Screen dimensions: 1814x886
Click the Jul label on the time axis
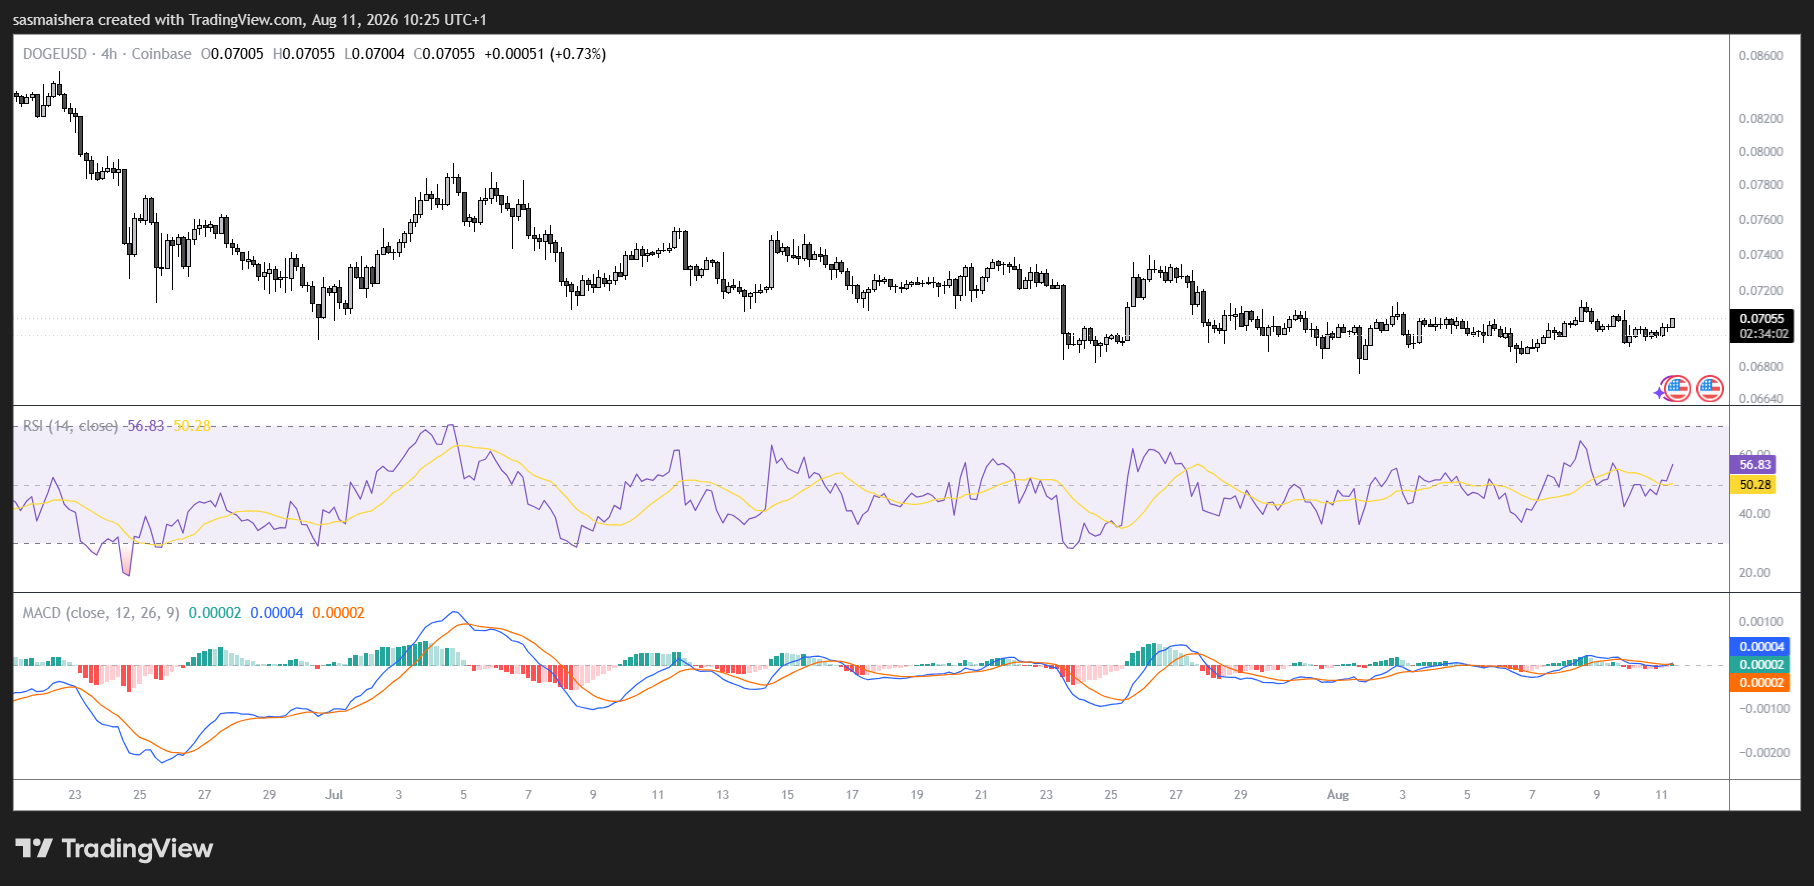coord(334,795)
